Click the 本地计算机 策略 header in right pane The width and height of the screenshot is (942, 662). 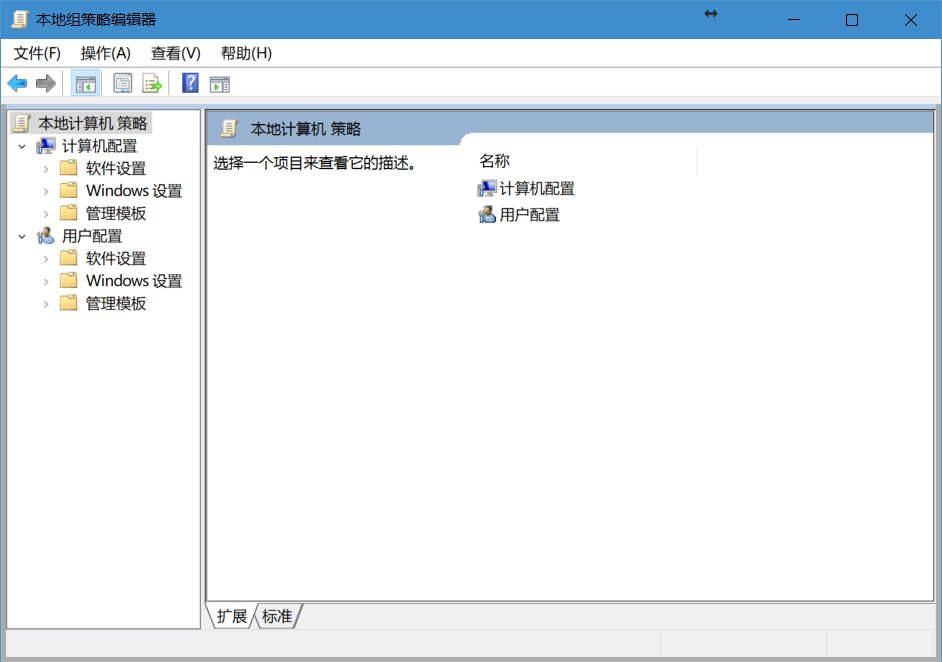[306, 129]
